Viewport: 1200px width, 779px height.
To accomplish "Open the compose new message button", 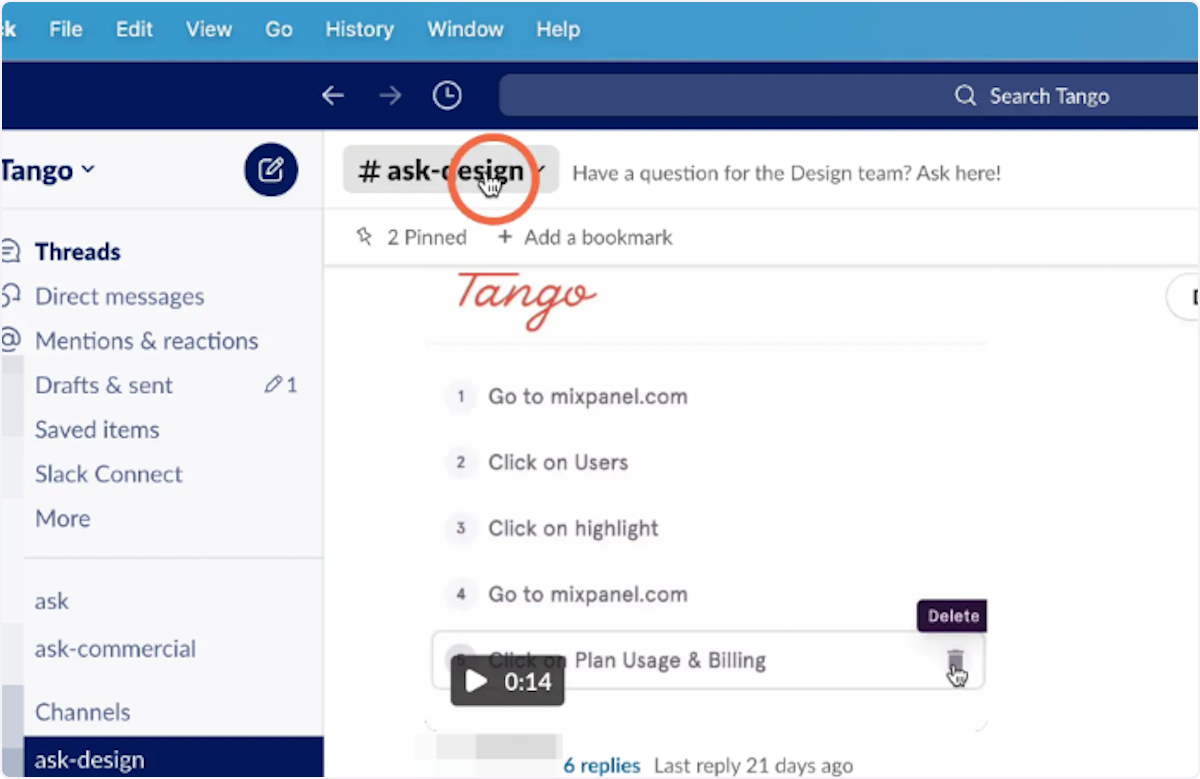I will [270, 170].
